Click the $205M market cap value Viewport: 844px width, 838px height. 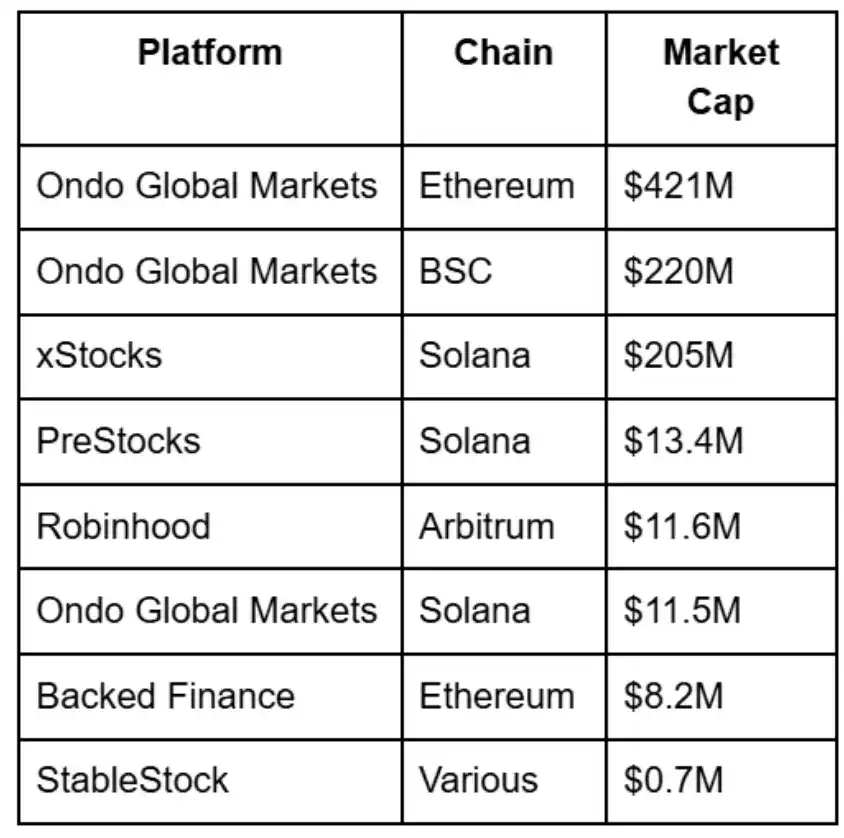(x=678, y=356)
